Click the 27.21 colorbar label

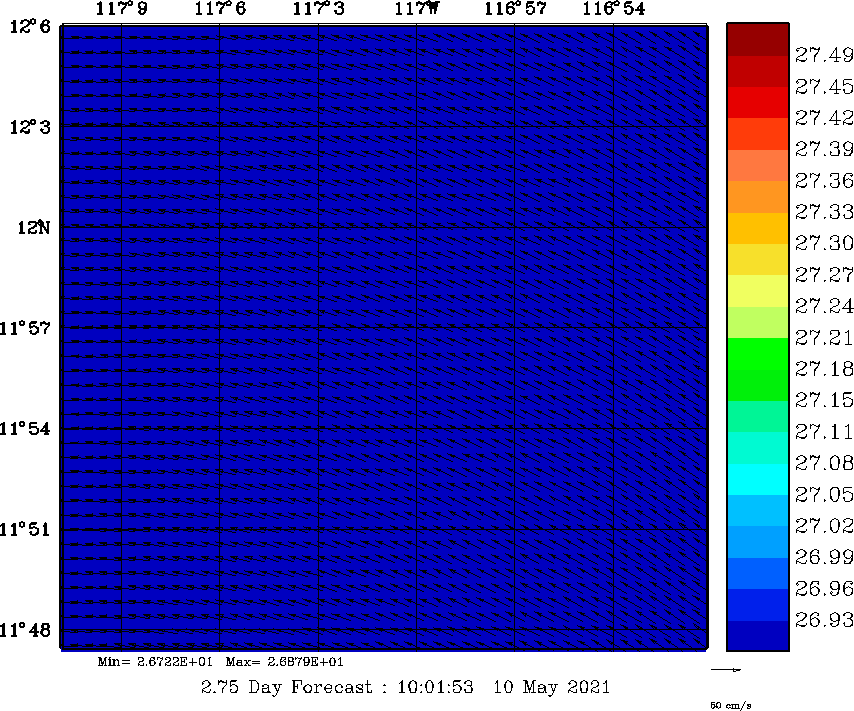pyautogui.click(x=824, y=338)
